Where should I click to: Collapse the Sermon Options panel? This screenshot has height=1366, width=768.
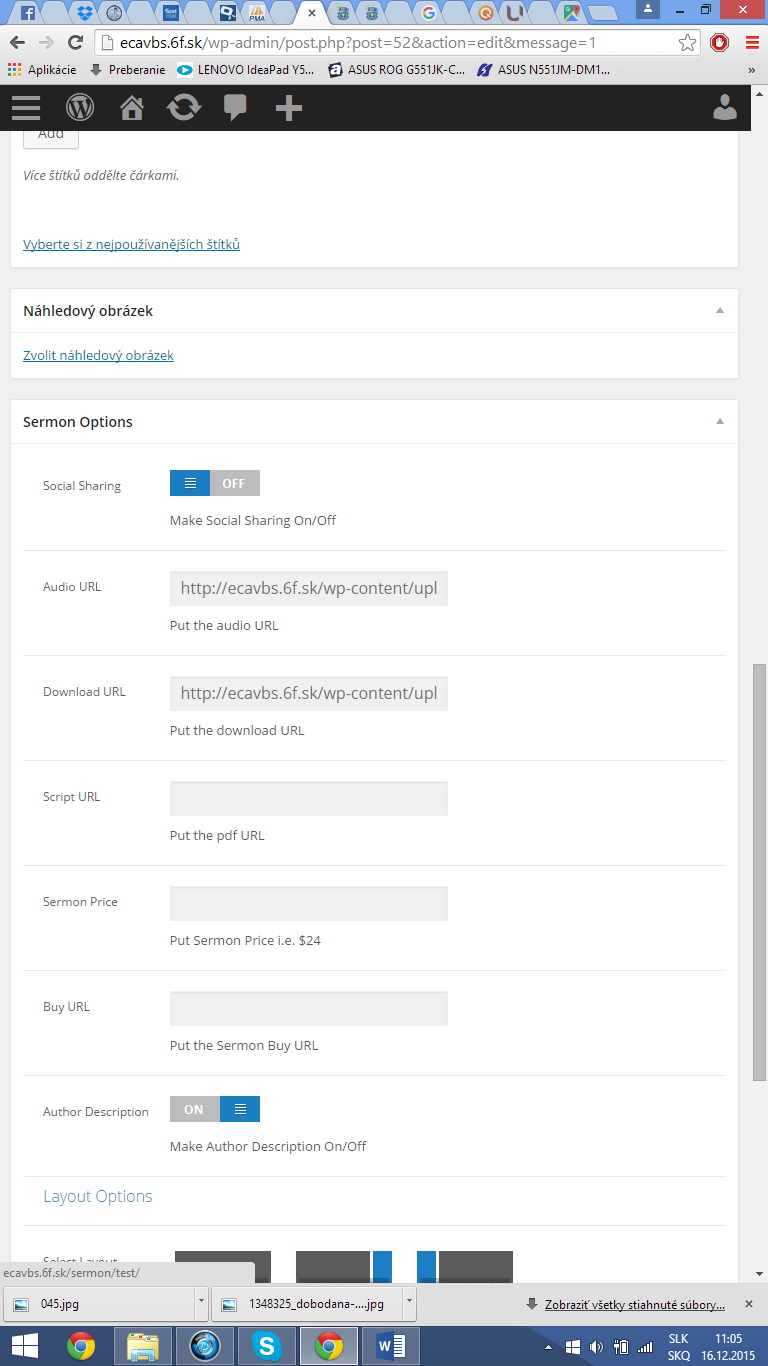pyautogui.click(x=719, y=422)
